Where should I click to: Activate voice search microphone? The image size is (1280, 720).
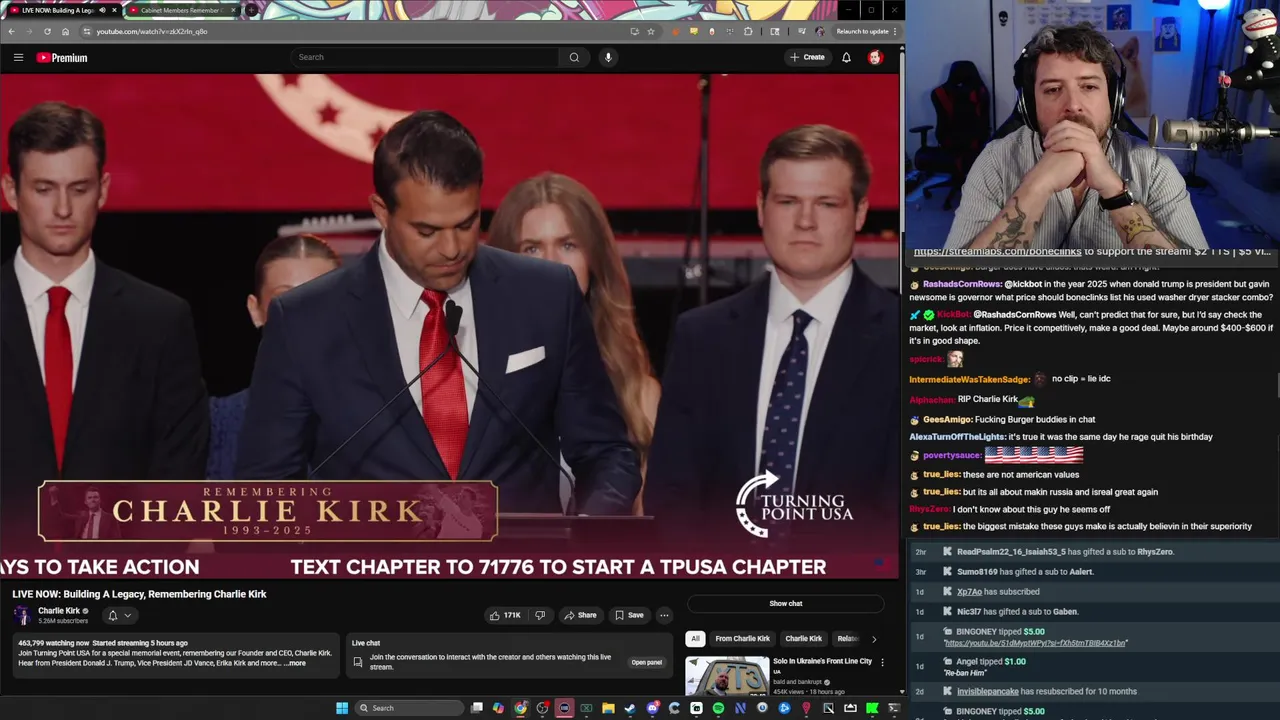(x=608, y=57)
